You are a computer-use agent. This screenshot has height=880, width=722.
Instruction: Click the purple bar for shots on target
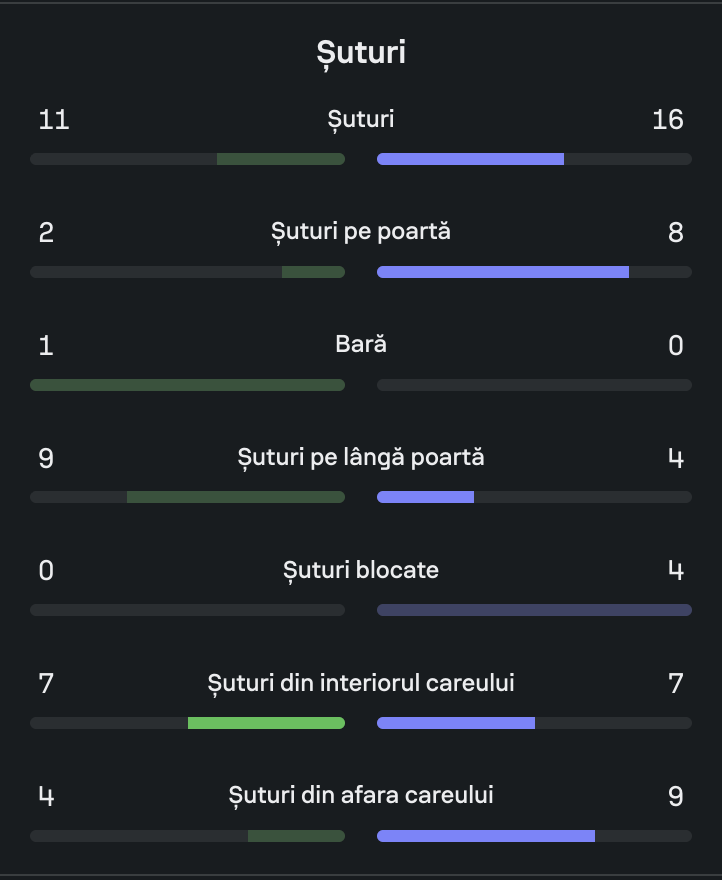[x=503, y=272]
